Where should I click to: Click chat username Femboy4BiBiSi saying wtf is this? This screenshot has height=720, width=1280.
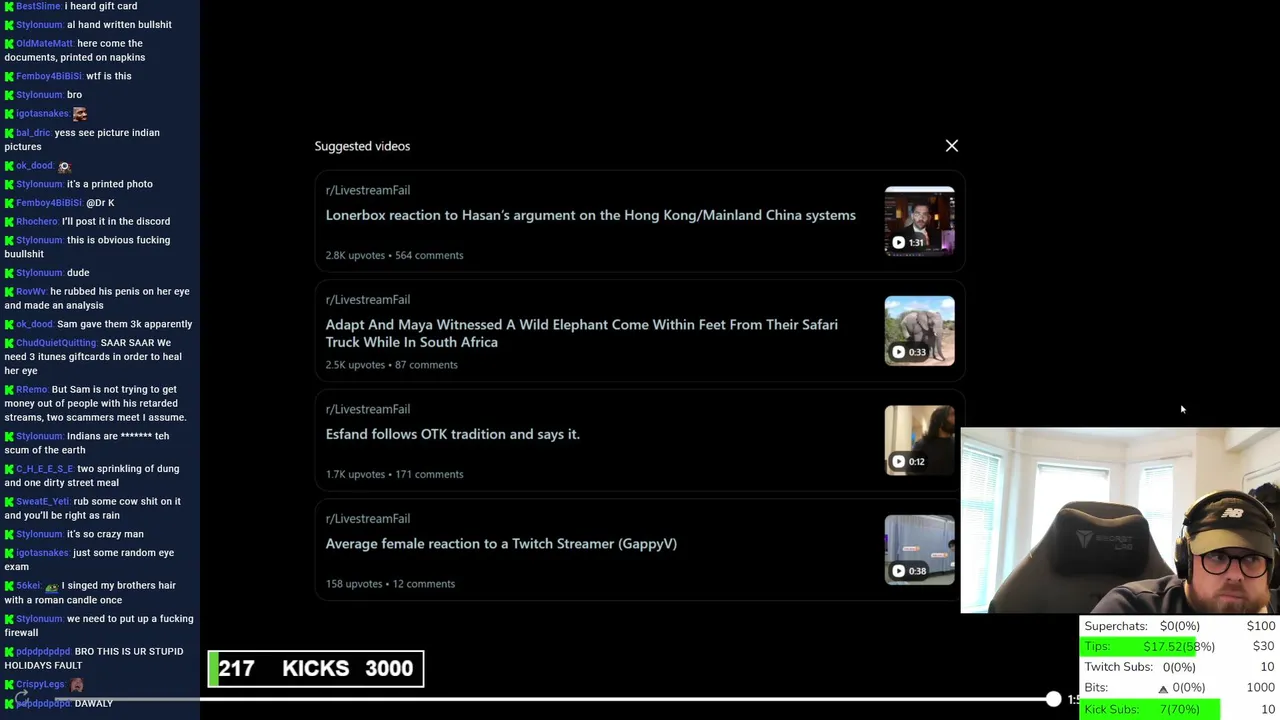click(x=49, y=76)
